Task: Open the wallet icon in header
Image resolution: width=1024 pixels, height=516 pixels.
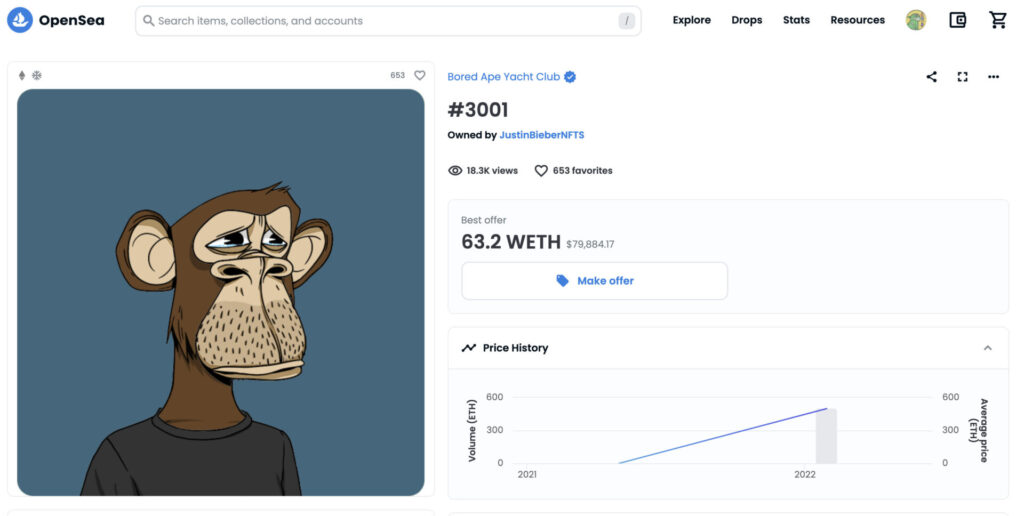Action: click(x=957, y=20)
